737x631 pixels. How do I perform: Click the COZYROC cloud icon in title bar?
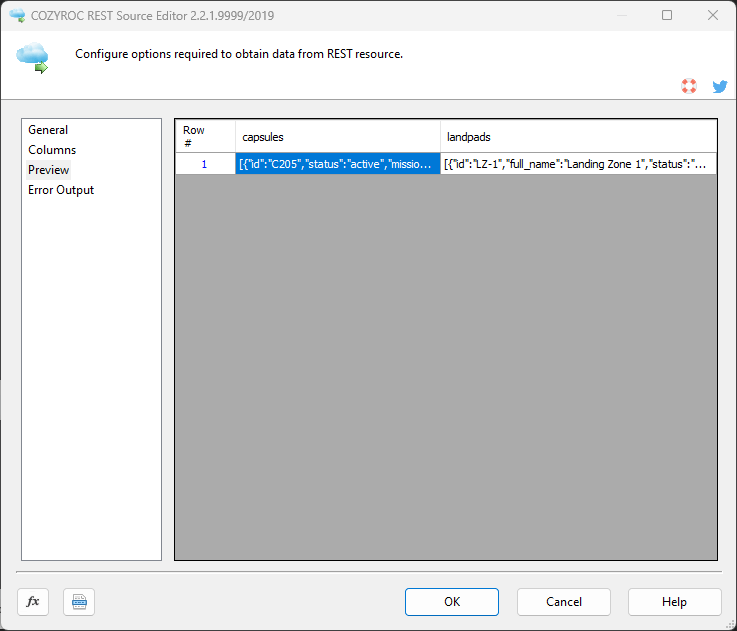[17, 15]
